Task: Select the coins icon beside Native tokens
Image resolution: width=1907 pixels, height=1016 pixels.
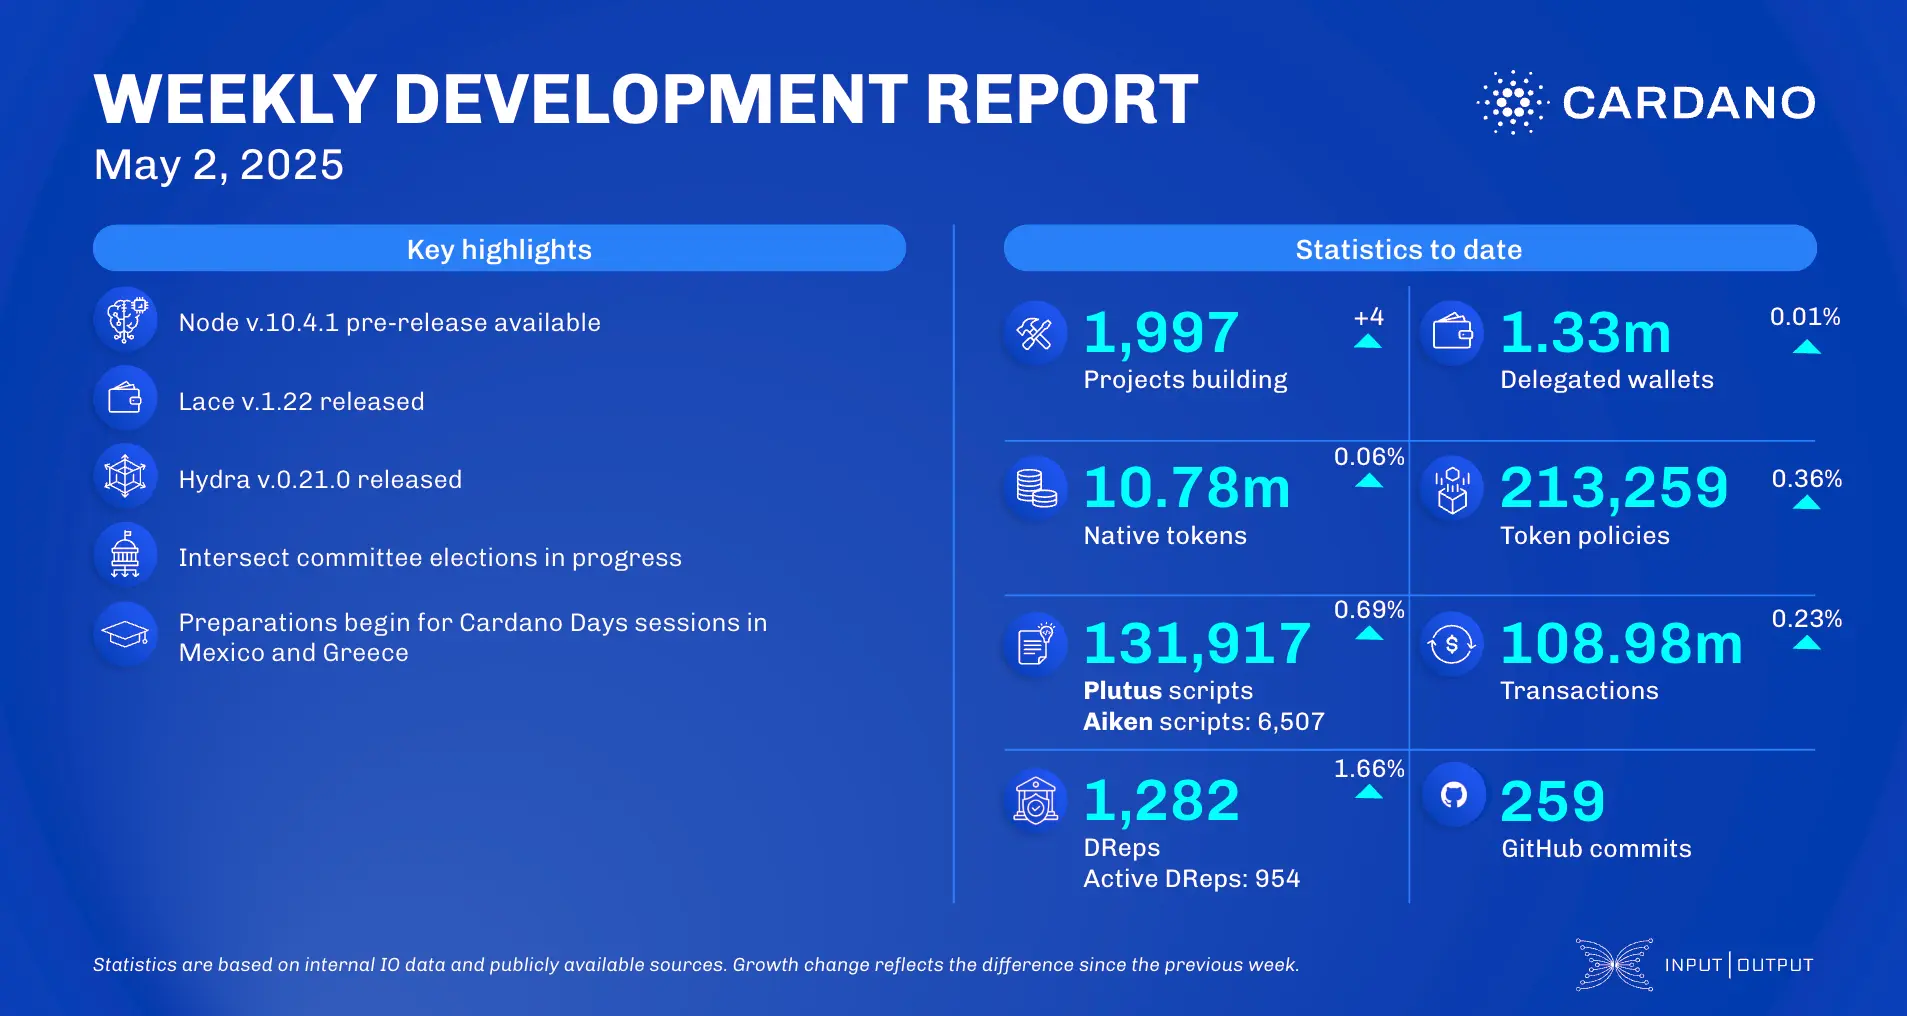Action: click(x=1036, y=489)
